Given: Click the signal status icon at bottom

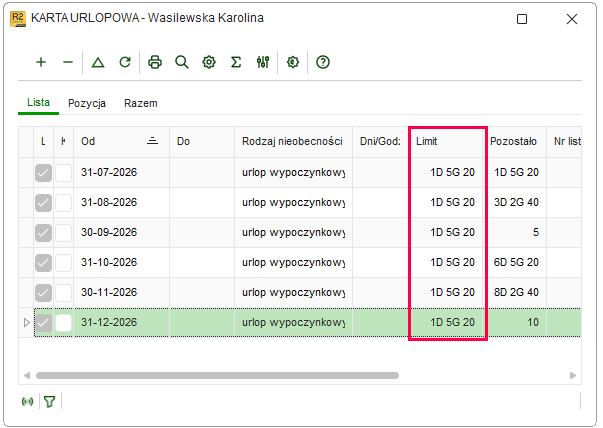Looking at the screenshot, I should [x=28, y=402].
